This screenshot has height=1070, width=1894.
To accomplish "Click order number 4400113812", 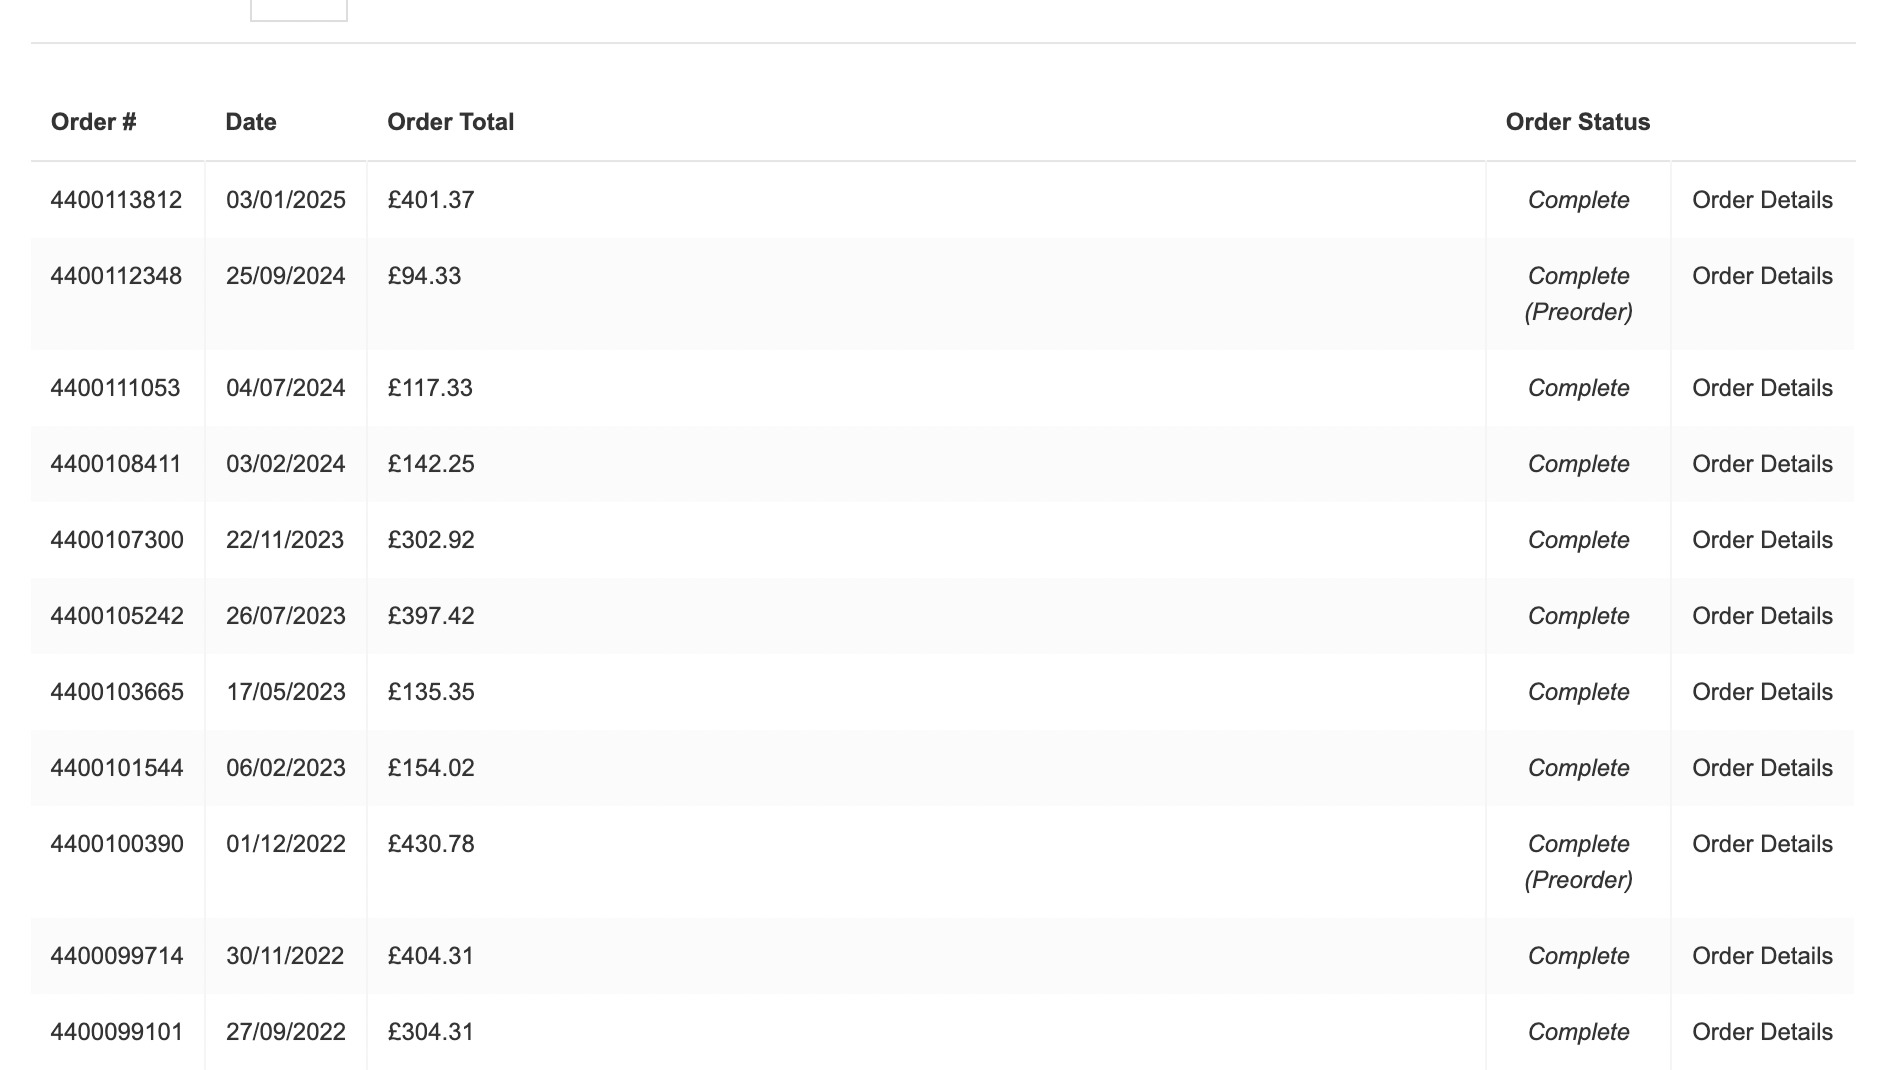I will [x=116, y=200].
